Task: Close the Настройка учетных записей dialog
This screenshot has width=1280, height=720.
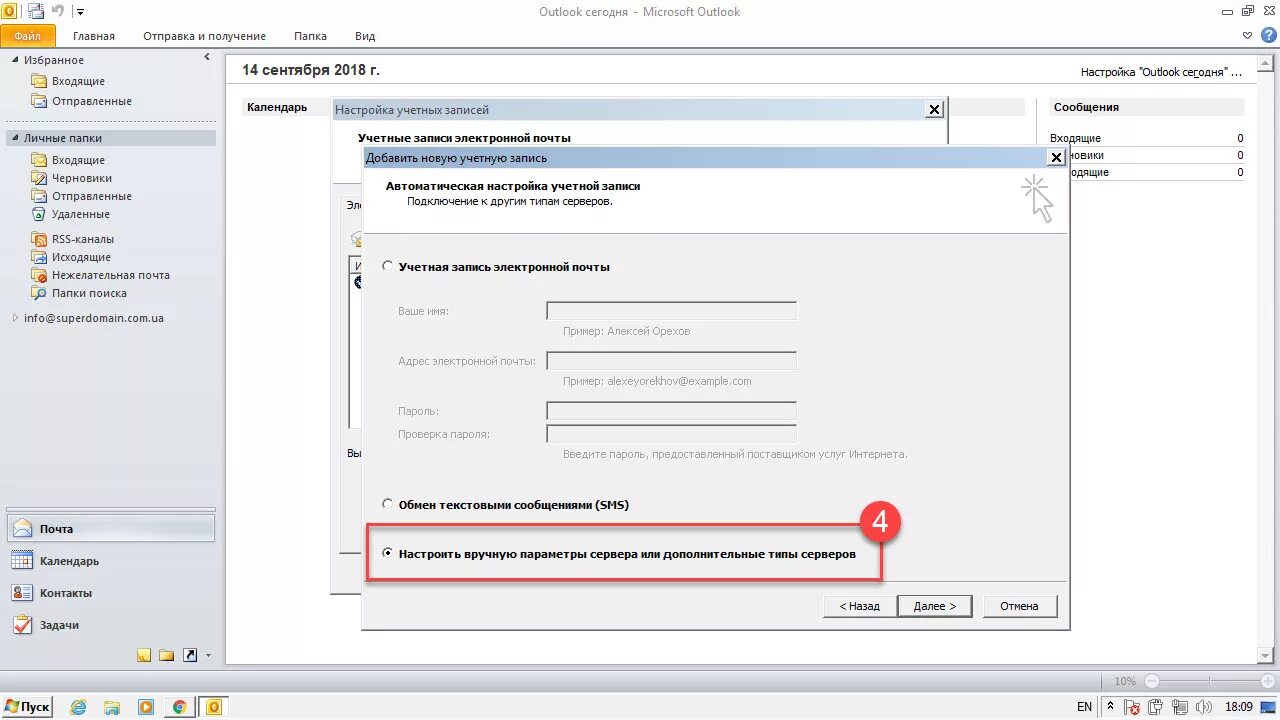Action: (x=934, y=110)
